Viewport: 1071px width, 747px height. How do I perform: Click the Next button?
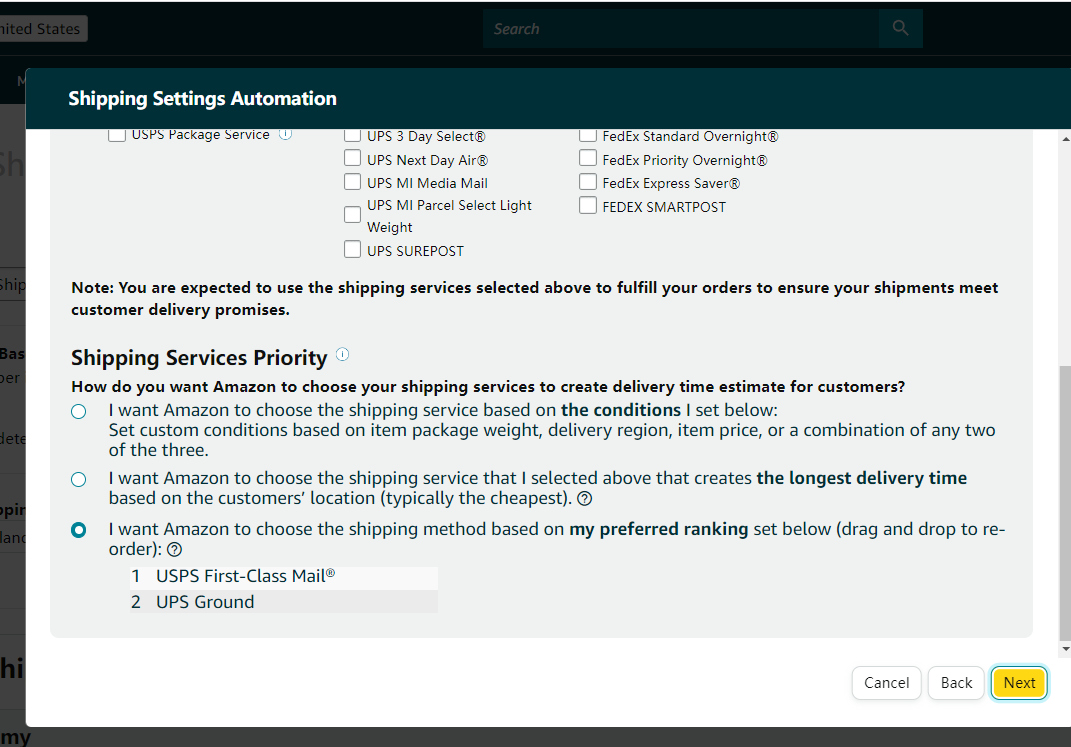(1019, 683)
